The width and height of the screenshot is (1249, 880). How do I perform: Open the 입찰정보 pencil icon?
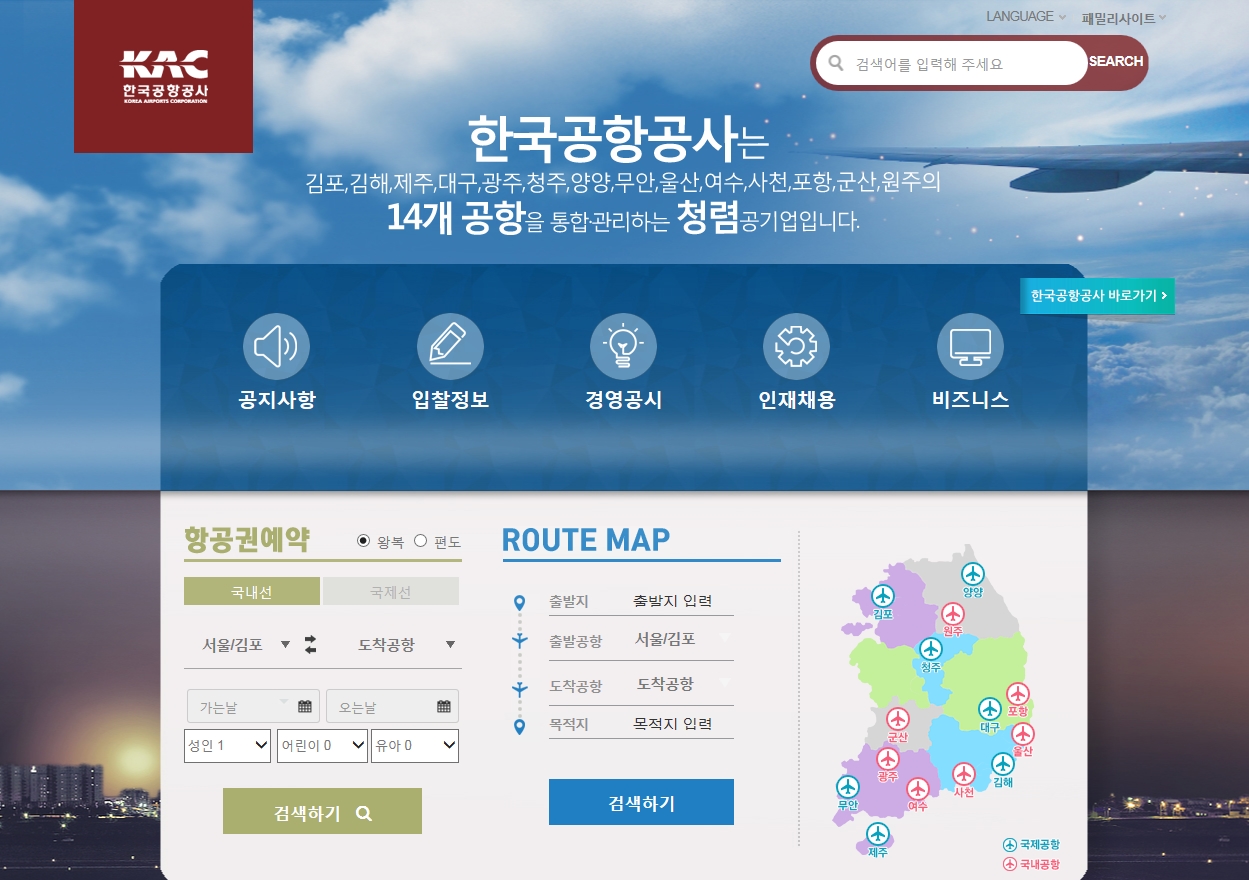pos(450,347)
